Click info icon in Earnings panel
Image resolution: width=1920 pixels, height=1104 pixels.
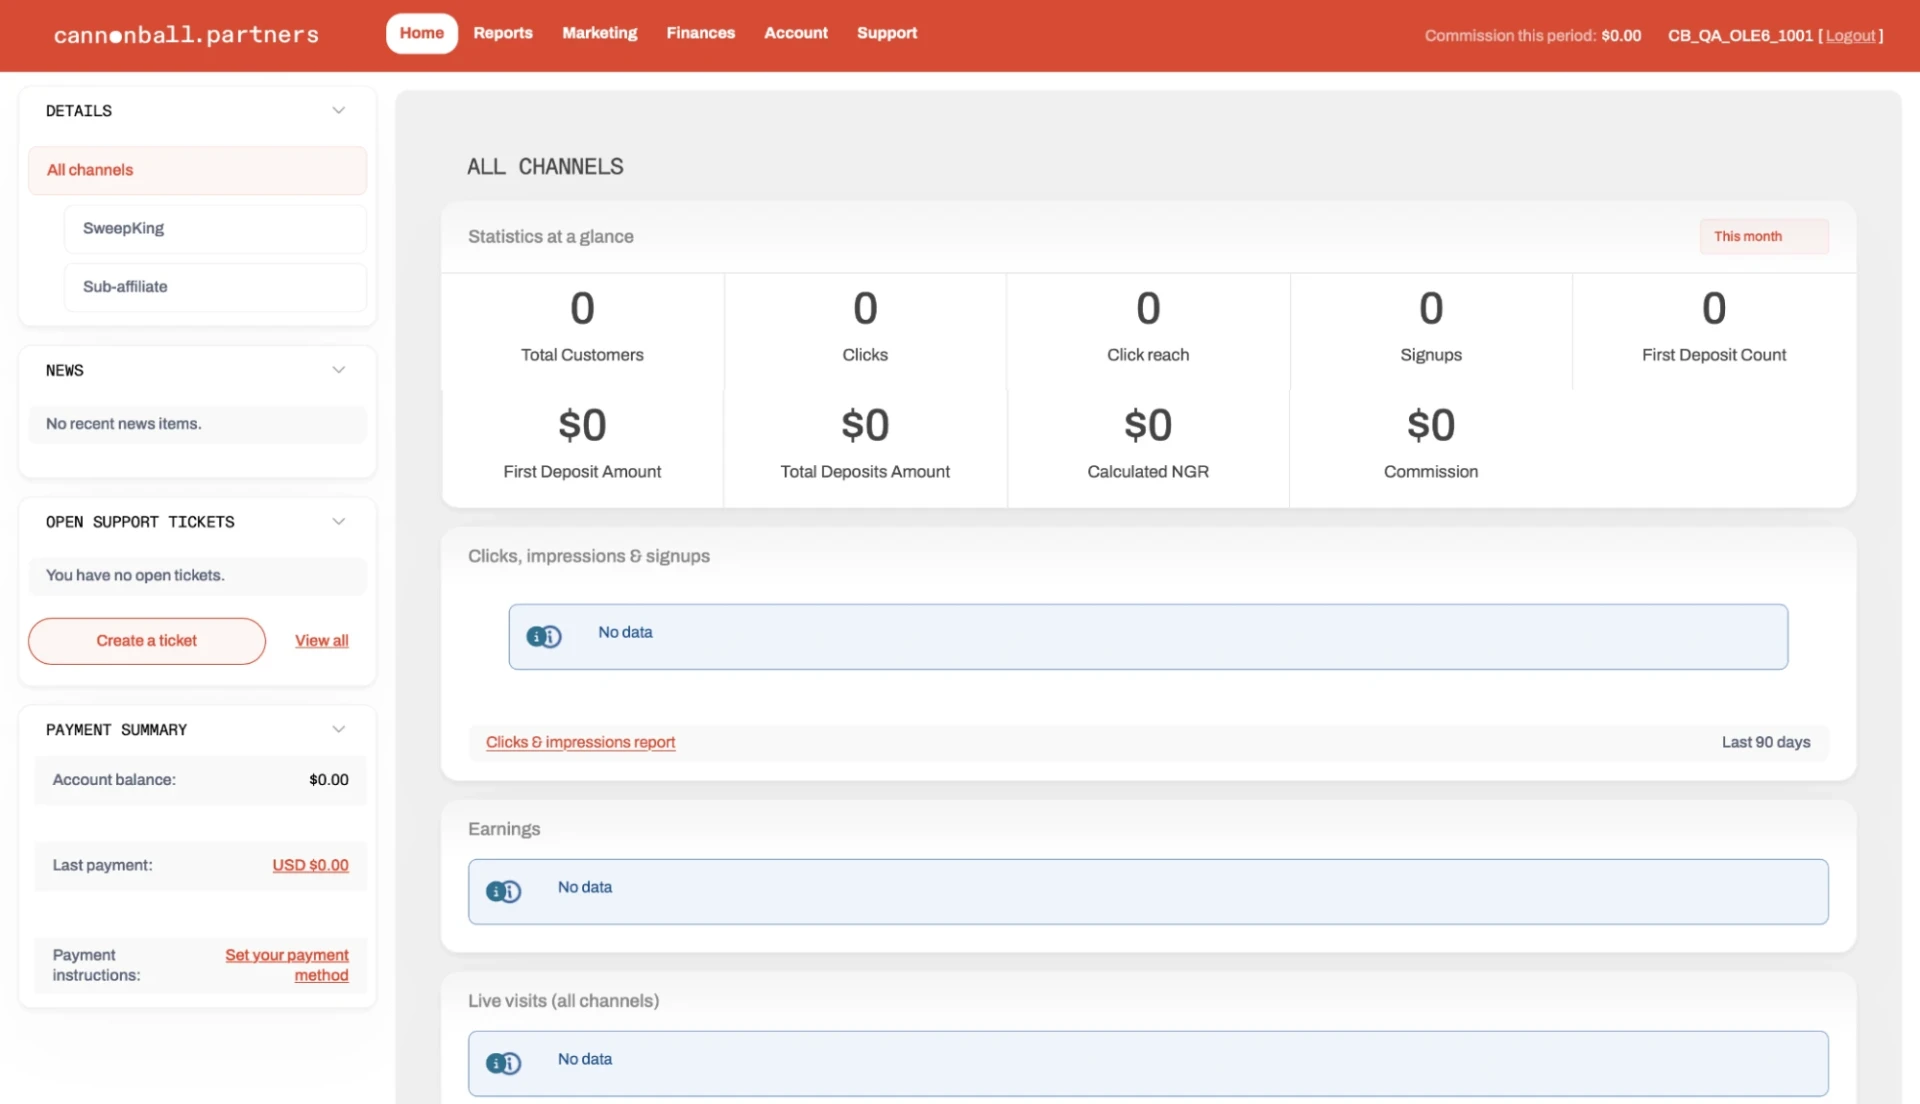[x=503, y=891]
